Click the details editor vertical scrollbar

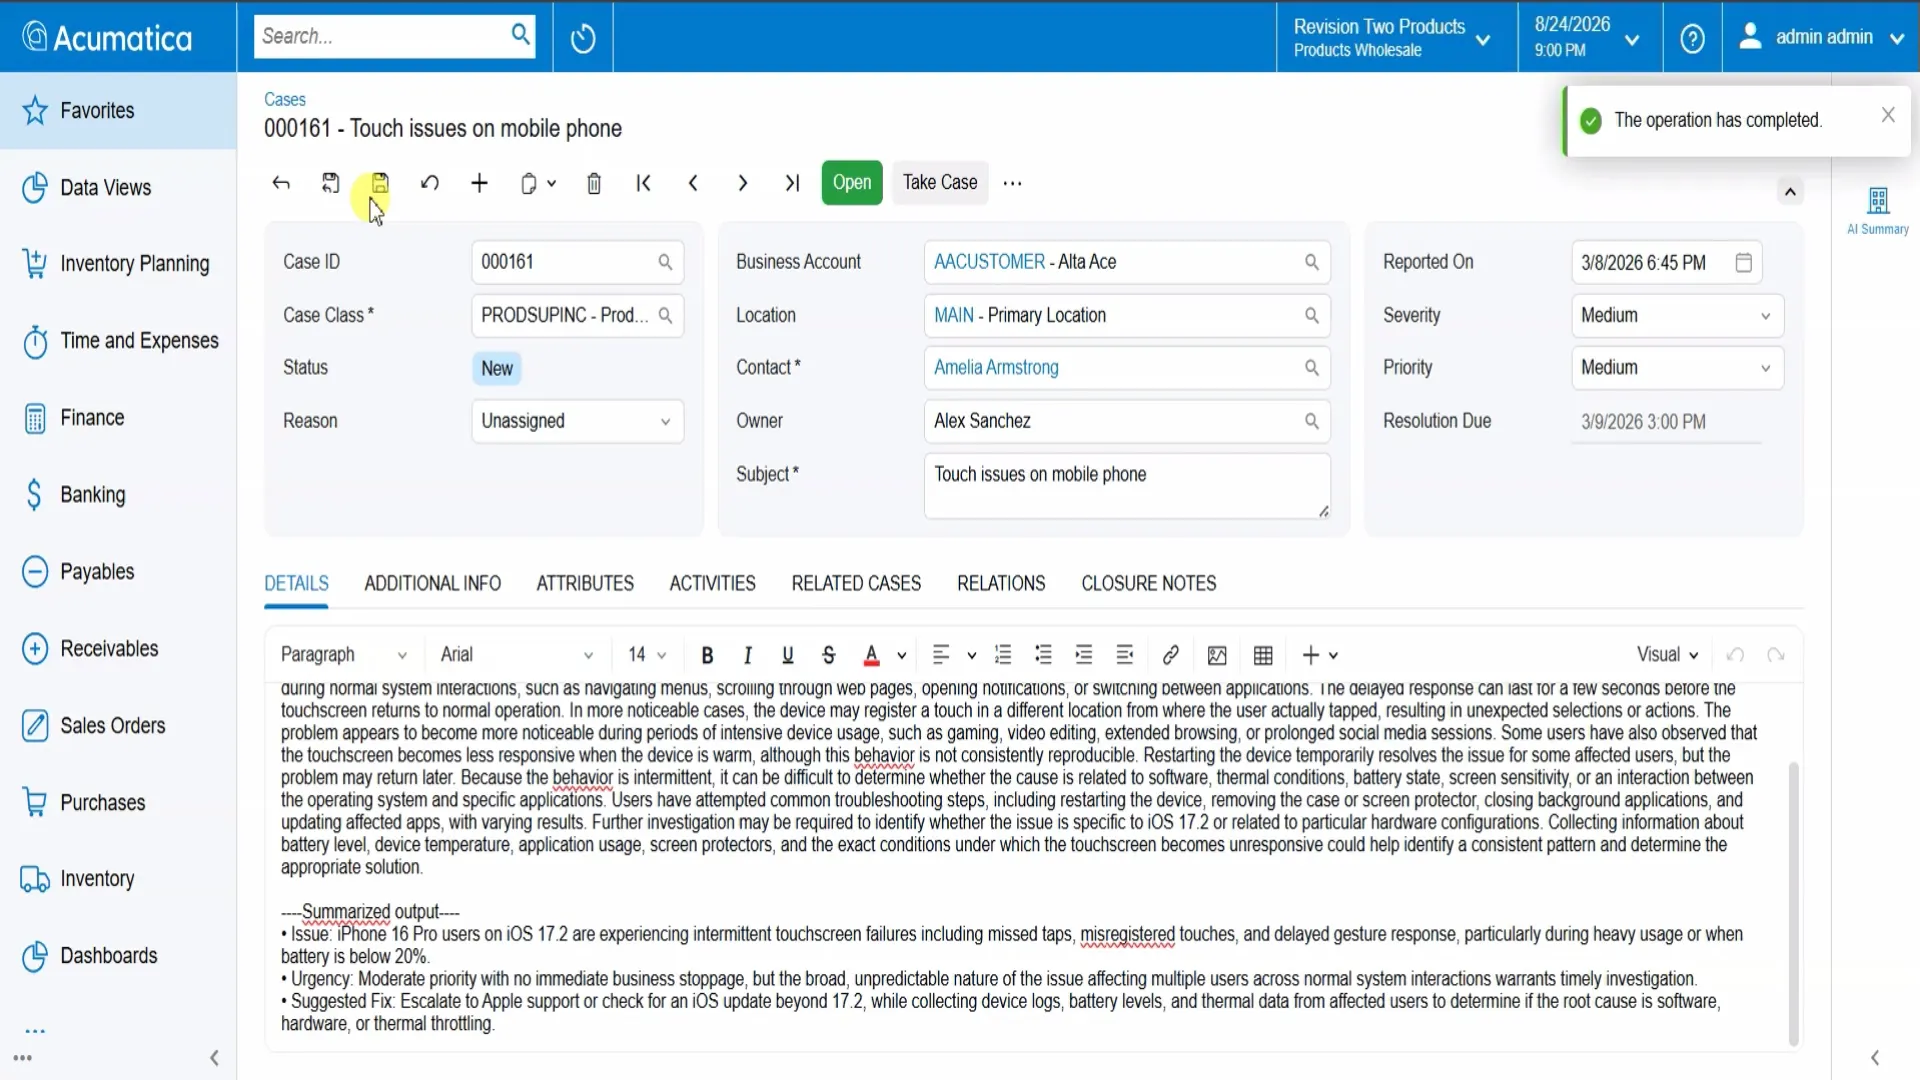1793,903
